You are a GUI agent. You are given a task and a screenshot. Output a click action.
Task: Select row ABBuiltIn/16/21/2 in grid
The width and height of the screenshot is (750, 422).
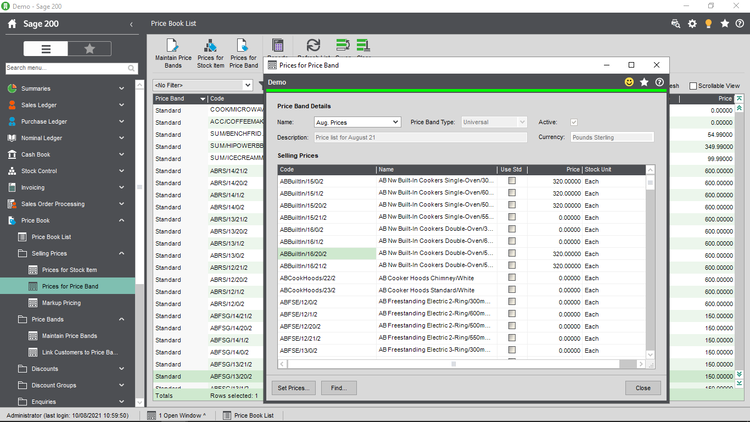tap(462, 266)
